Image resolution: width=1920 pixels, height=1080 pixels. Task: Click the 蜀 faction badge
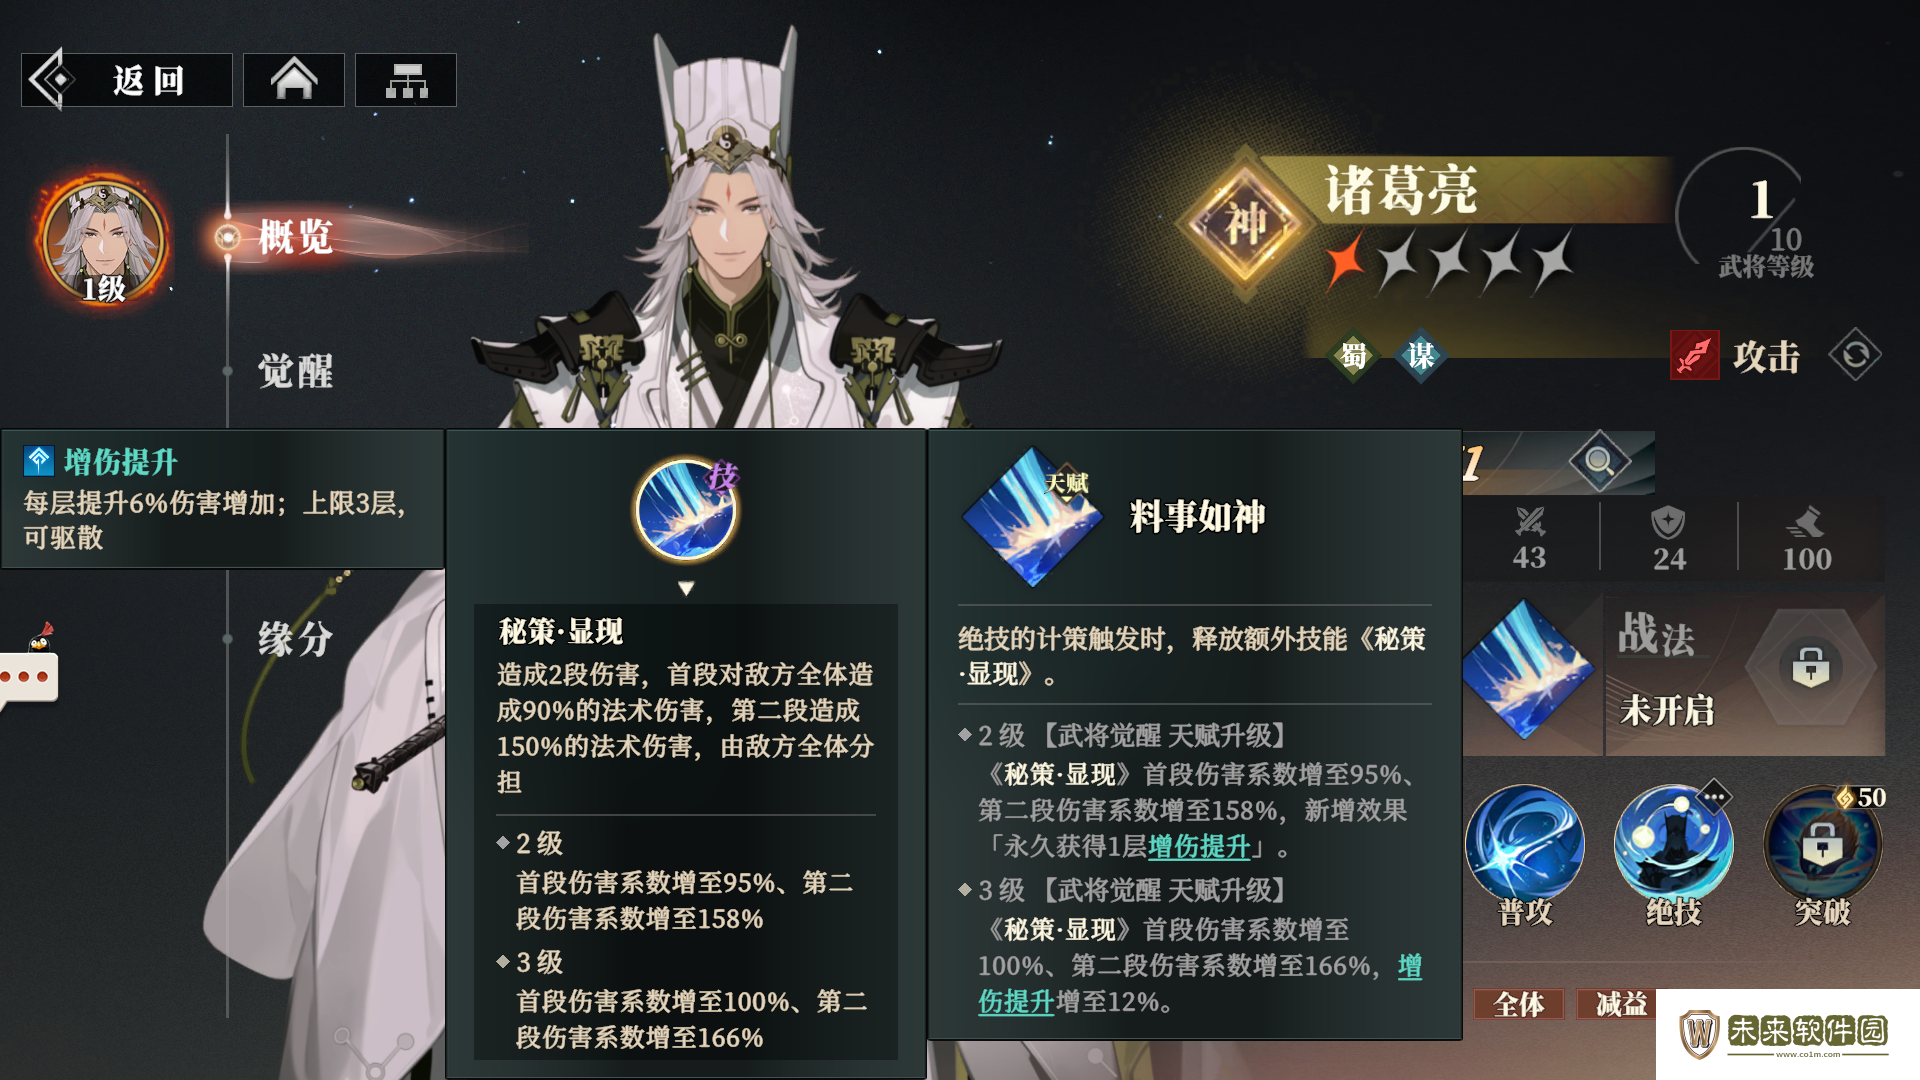1354,355
